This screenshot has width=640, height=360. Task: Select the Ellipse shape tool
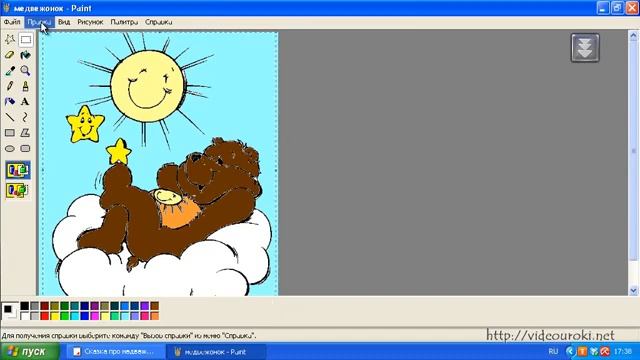coord(10,149)
